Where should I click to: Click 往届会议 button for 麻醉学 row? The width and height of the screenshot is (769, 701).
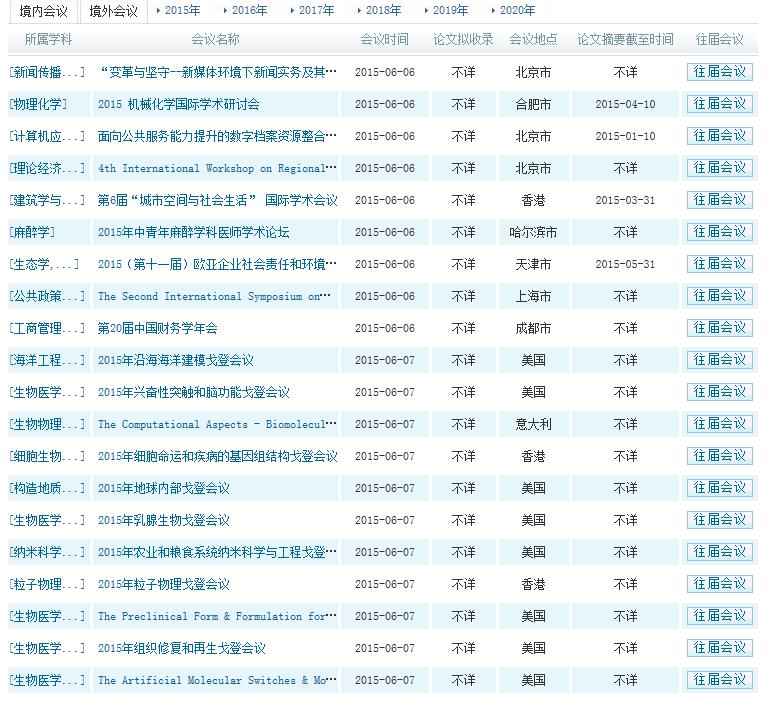coord(719,232)
